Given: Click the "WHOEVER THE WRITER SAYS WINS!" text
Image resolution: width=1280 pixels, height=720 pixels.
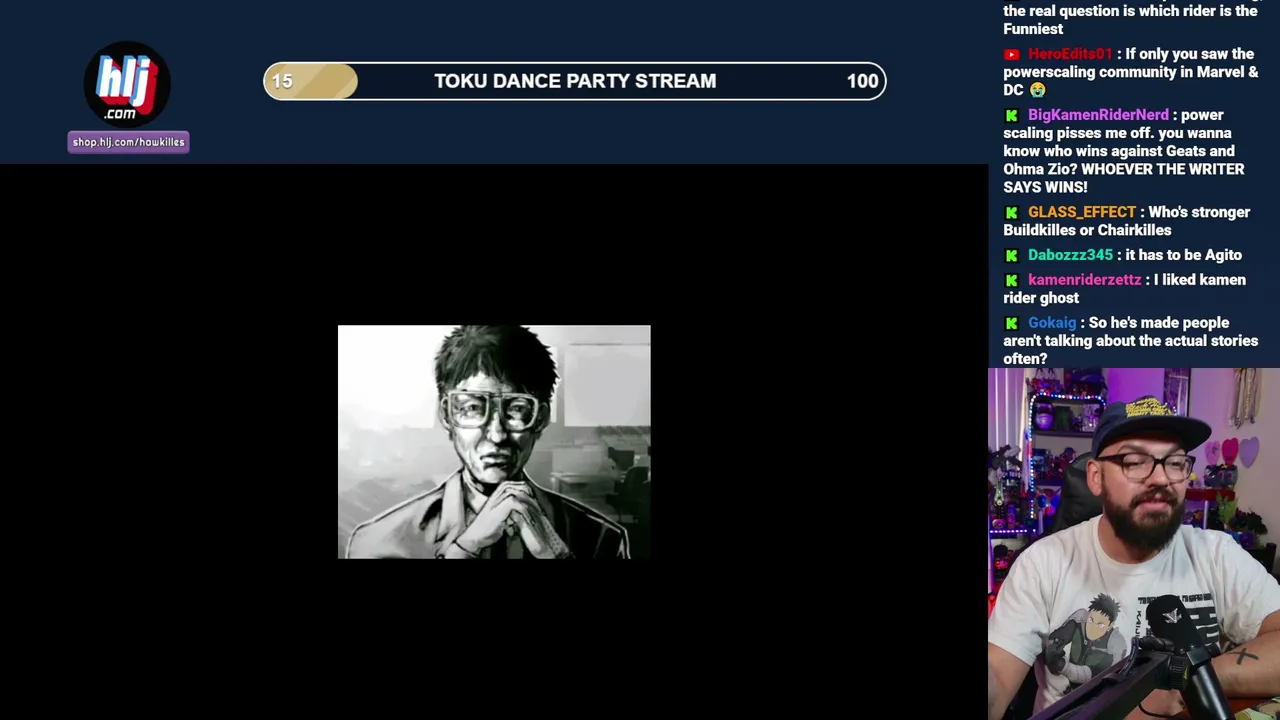Looking at the screenshot, I should 1124,178.
